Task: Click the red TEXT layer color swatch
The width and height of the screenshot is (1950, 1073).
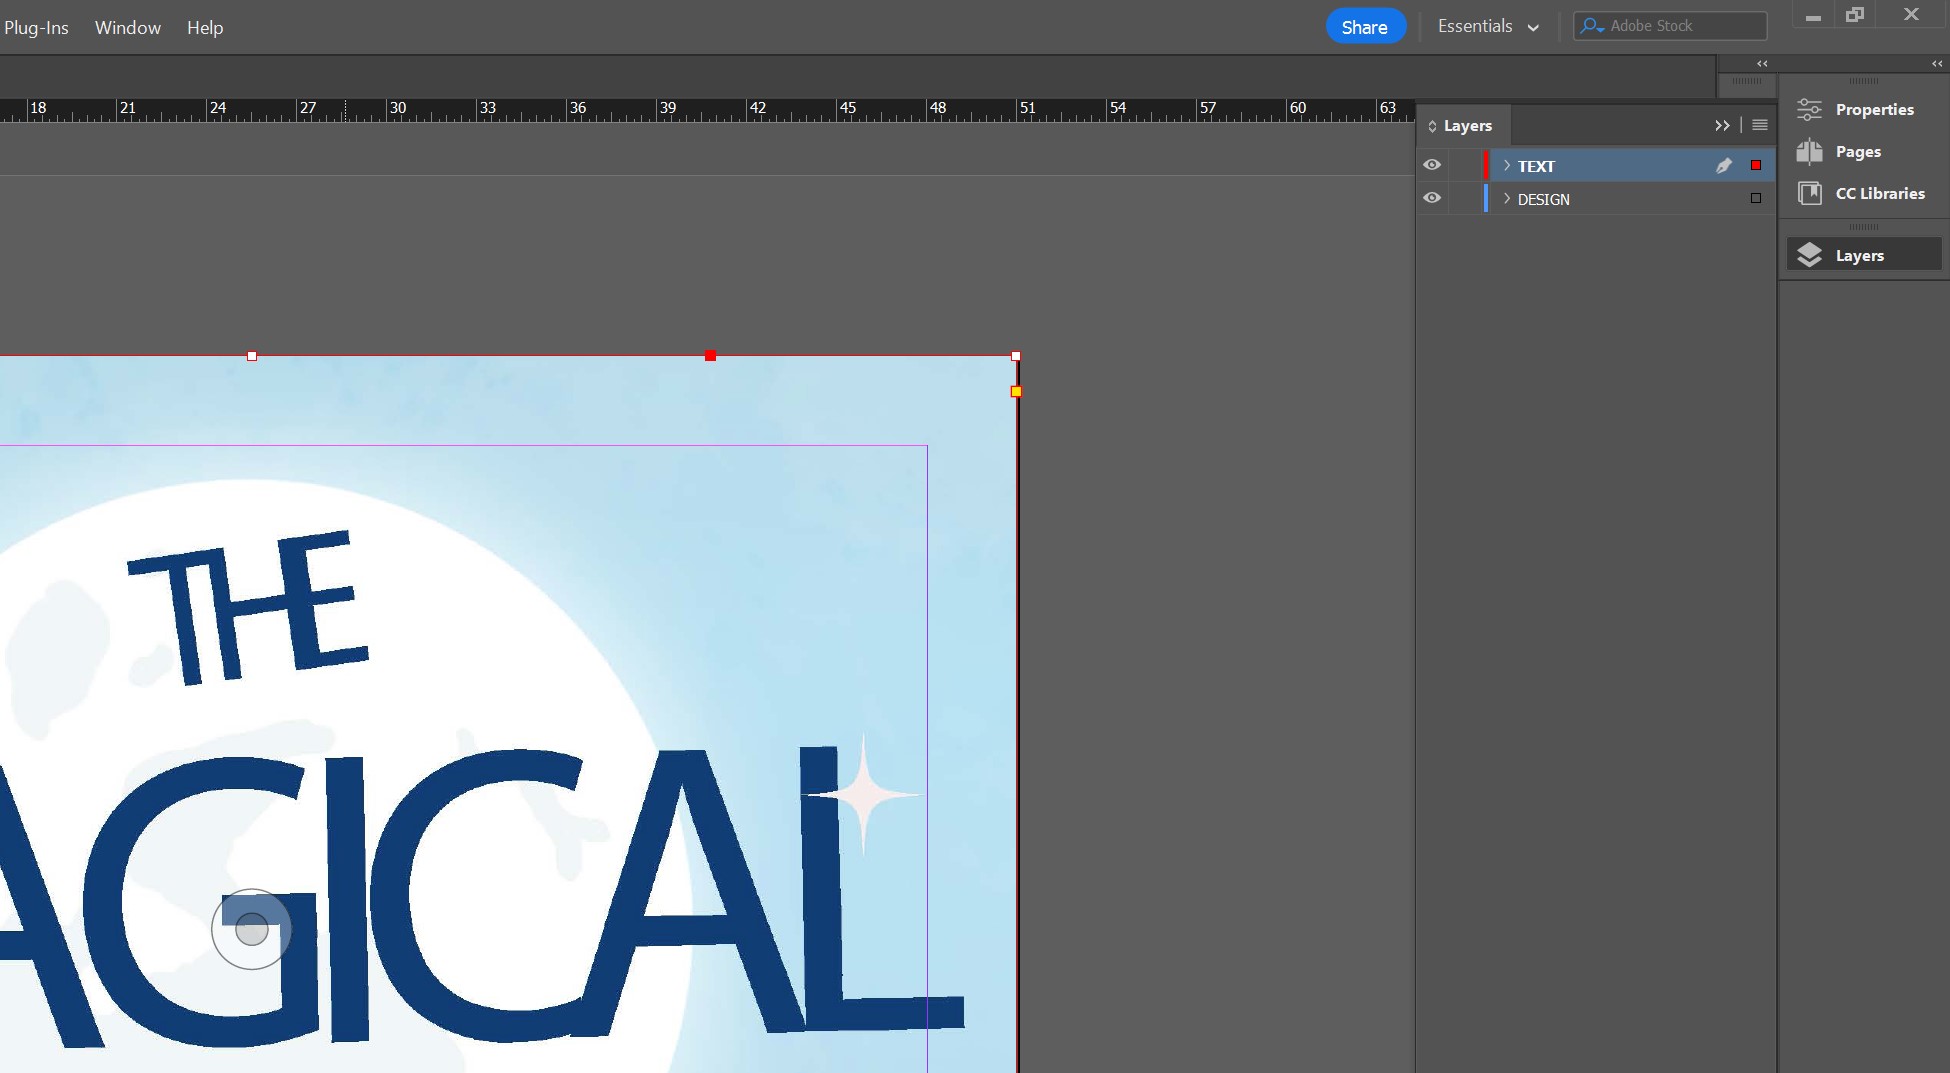Action: tap(1756, 164)
